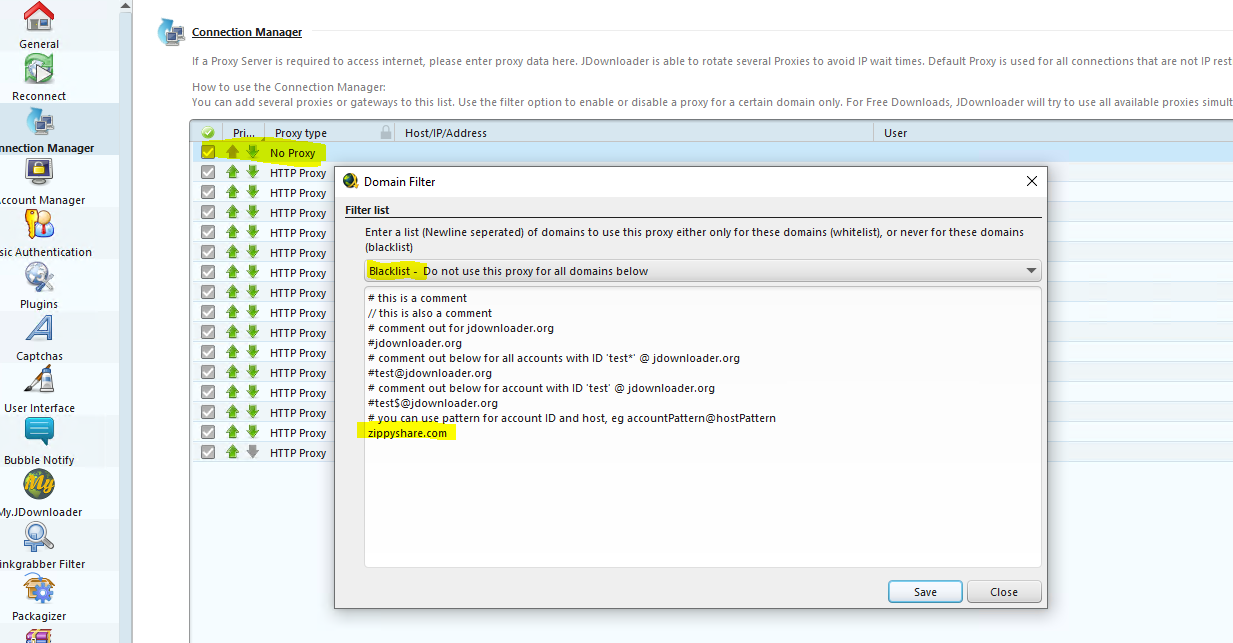
Task: Open the Packagizer settings section
Action: [x=39, y=598]
